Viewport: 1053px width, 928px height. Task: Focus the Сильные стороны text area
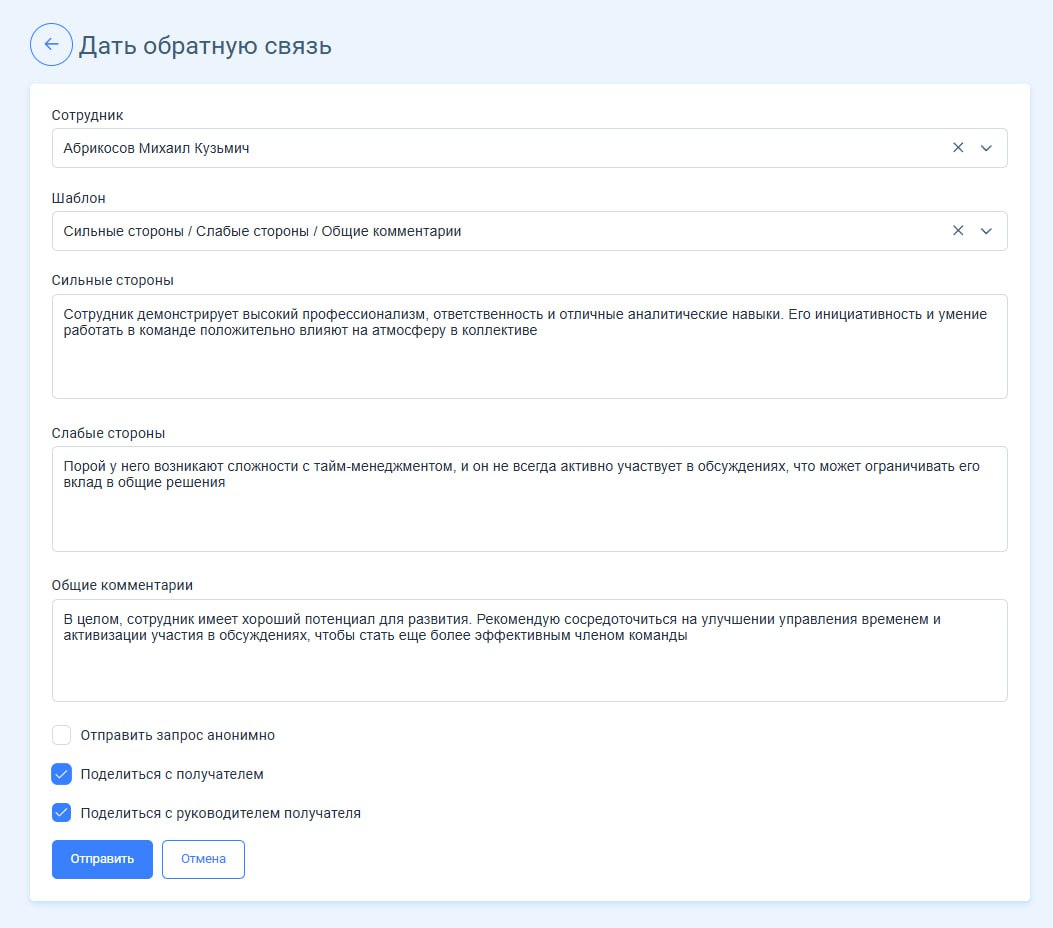529,346
